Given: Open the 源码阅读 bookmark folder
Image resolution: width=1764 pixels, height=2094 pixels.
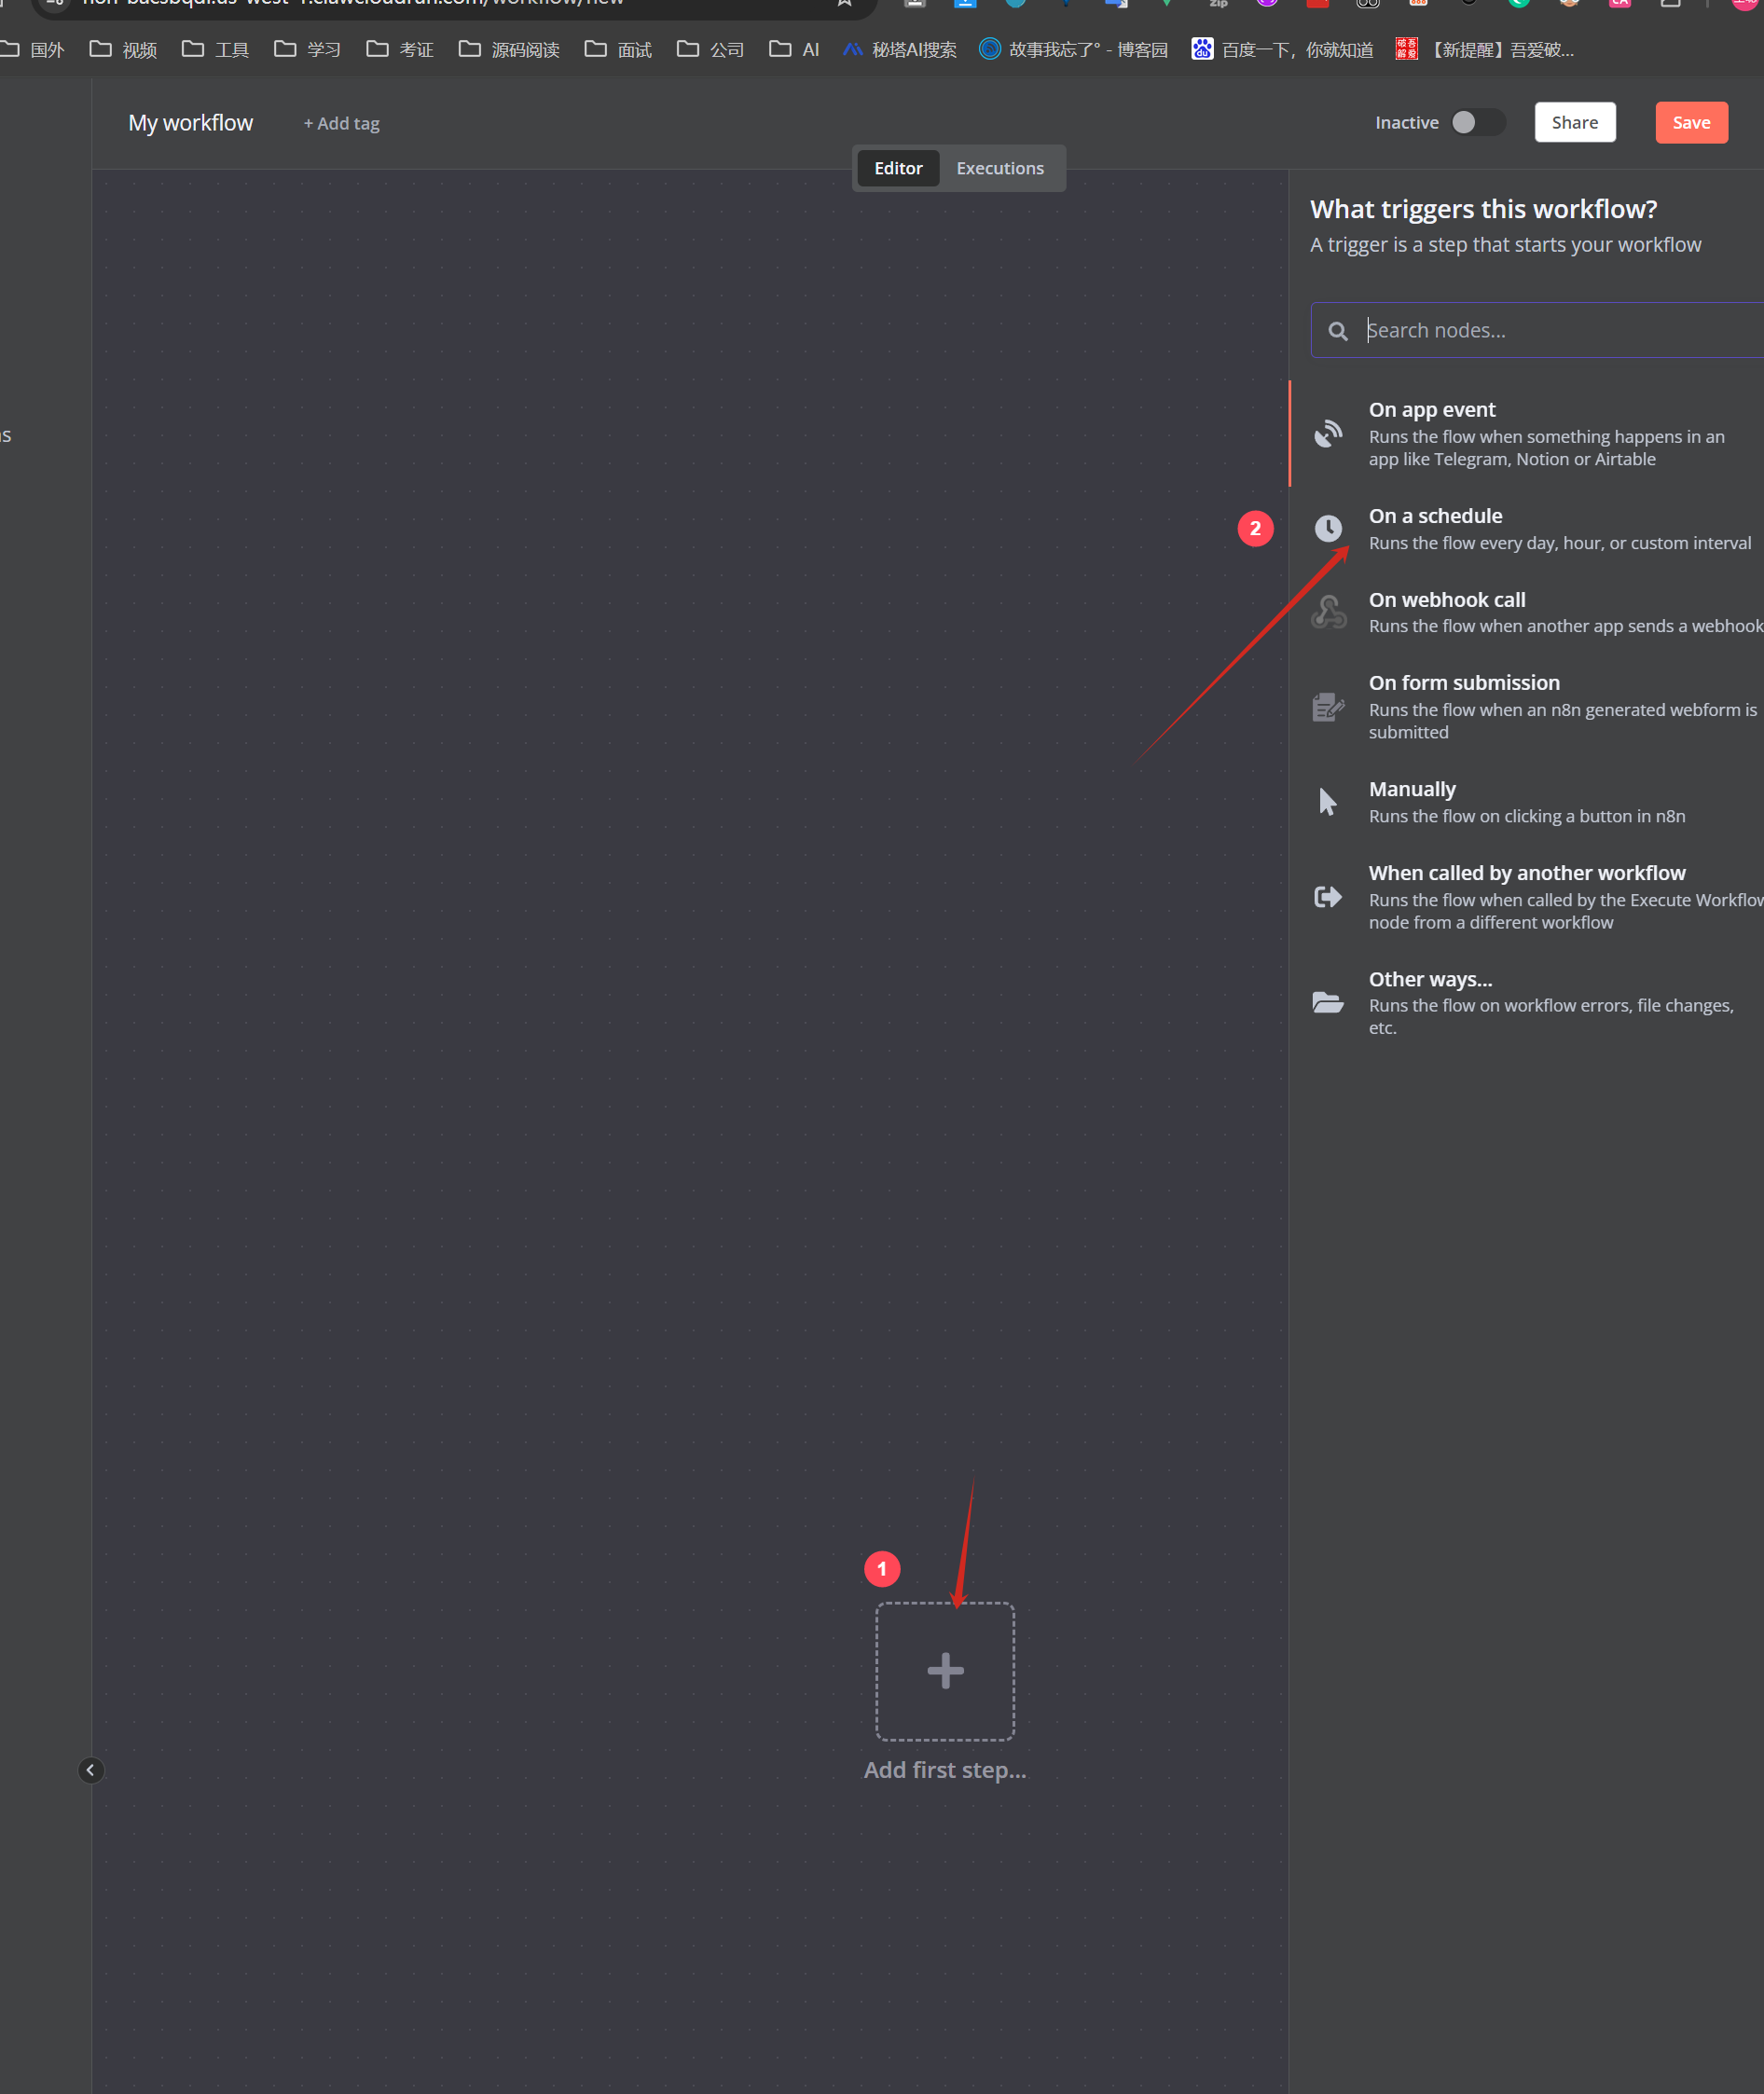Looking at the screenshot, I should (x=509, y=49).
